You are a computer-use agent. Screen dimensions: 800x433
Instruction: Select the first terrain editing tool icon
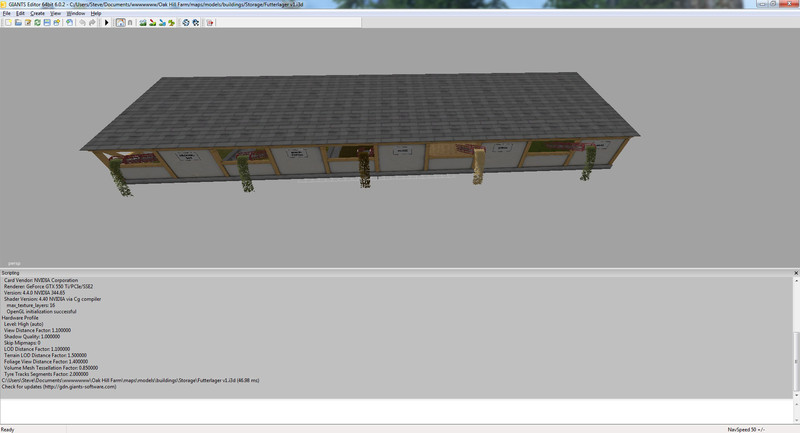pyautogui.click(x=143, y=22)
